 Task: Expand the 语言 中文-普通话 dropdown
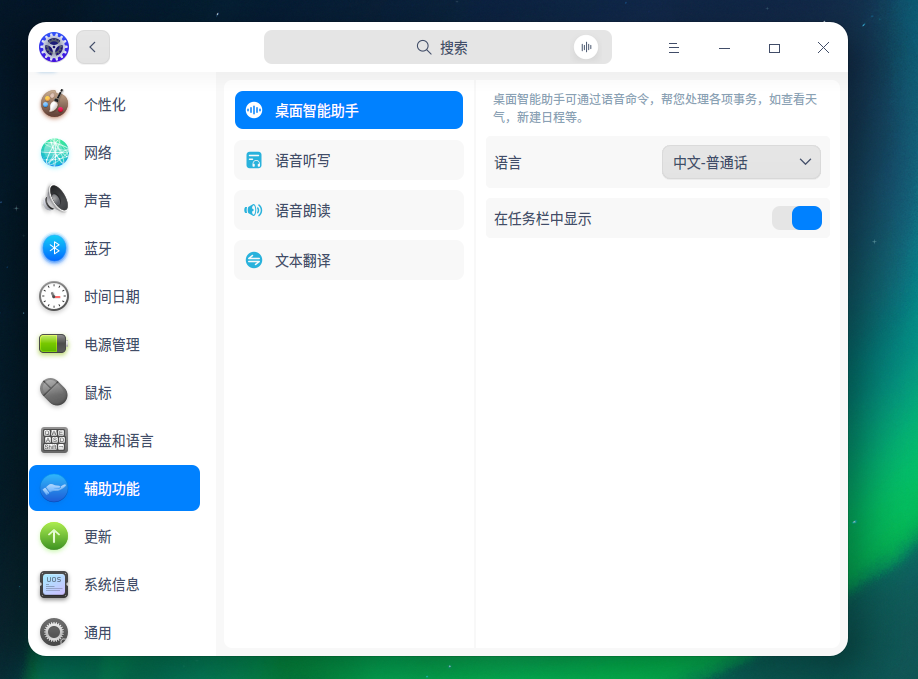click(x=741, y=162)
